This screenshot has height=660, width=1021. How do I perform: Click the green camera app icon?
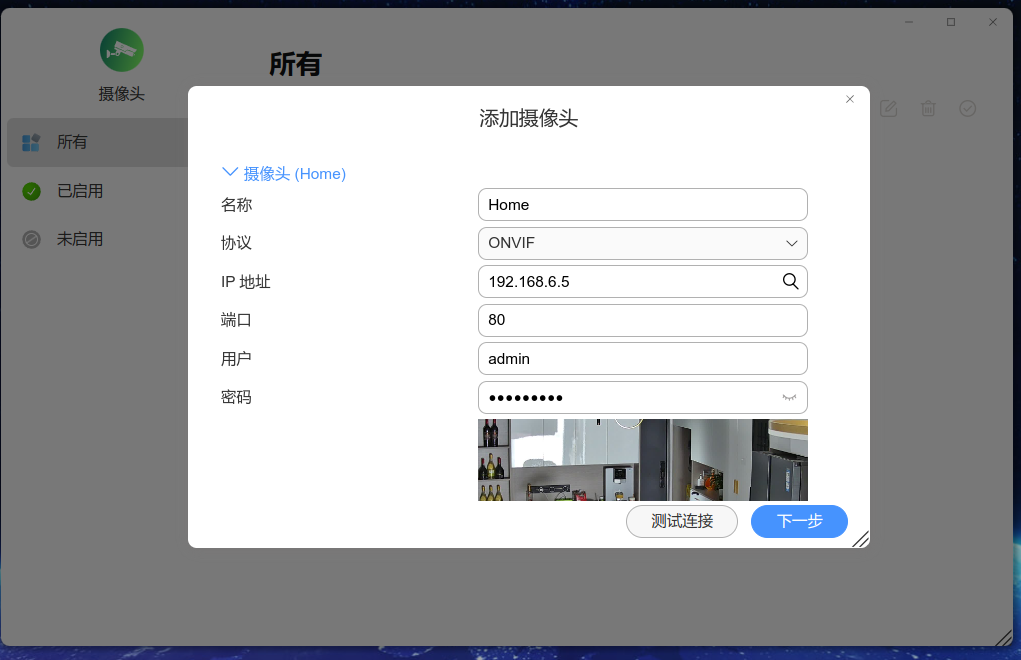pos(122,50)
